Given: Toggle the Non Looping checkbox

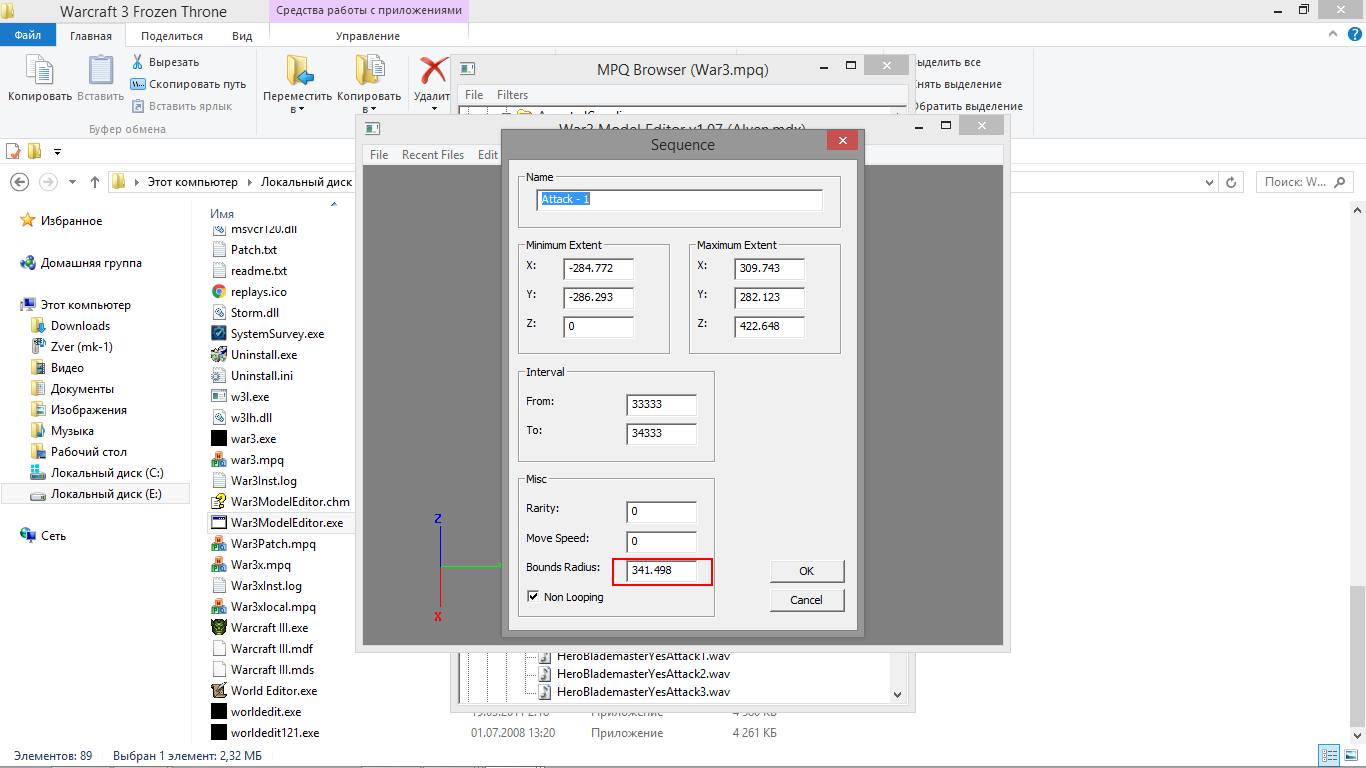Looking at the screenshot, I should point(533,597).
